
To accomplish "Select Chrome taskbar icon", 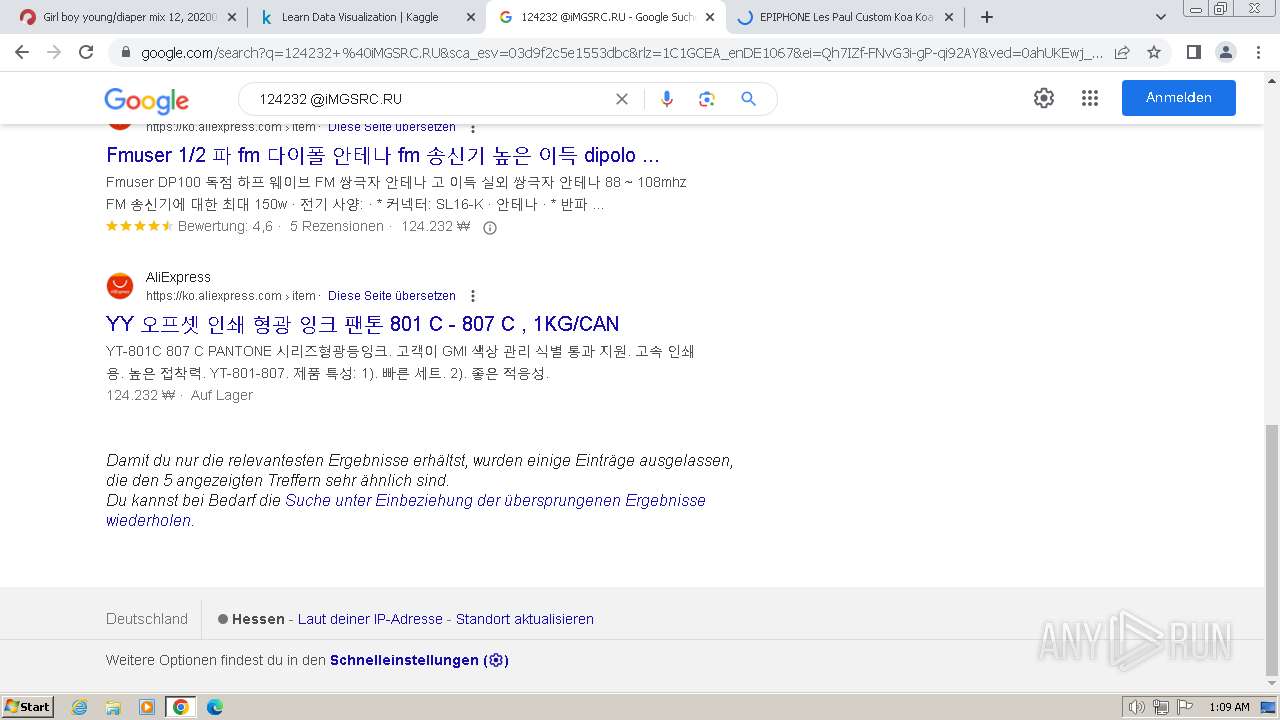I will pos(181,707).
